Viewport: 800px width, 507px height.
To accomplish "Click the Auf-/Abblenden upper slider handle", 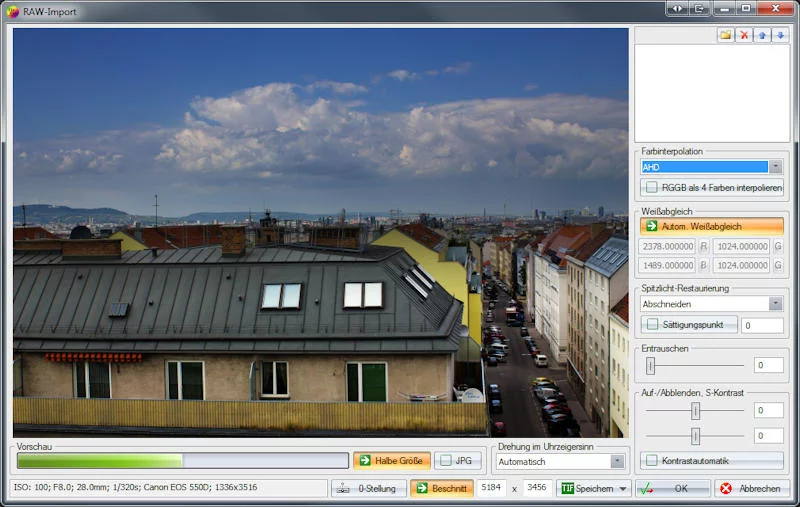I will (x=695, y=411).
